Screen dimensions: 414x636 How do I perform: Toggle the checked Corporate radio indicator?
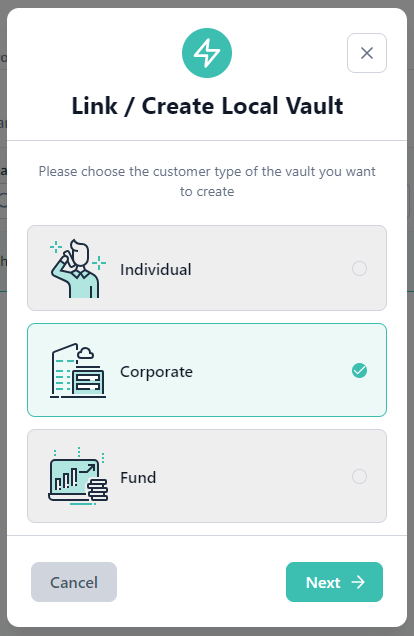[x=359, y=370]
